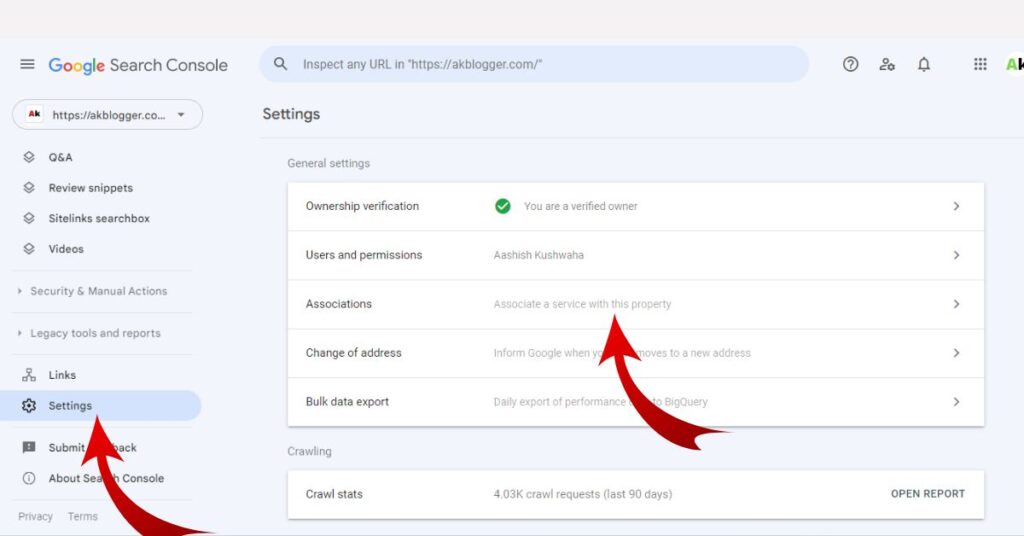Click the Inspect any URL search field
Image resolution: width=1024 pixels, height=536 pixels.
534,64
